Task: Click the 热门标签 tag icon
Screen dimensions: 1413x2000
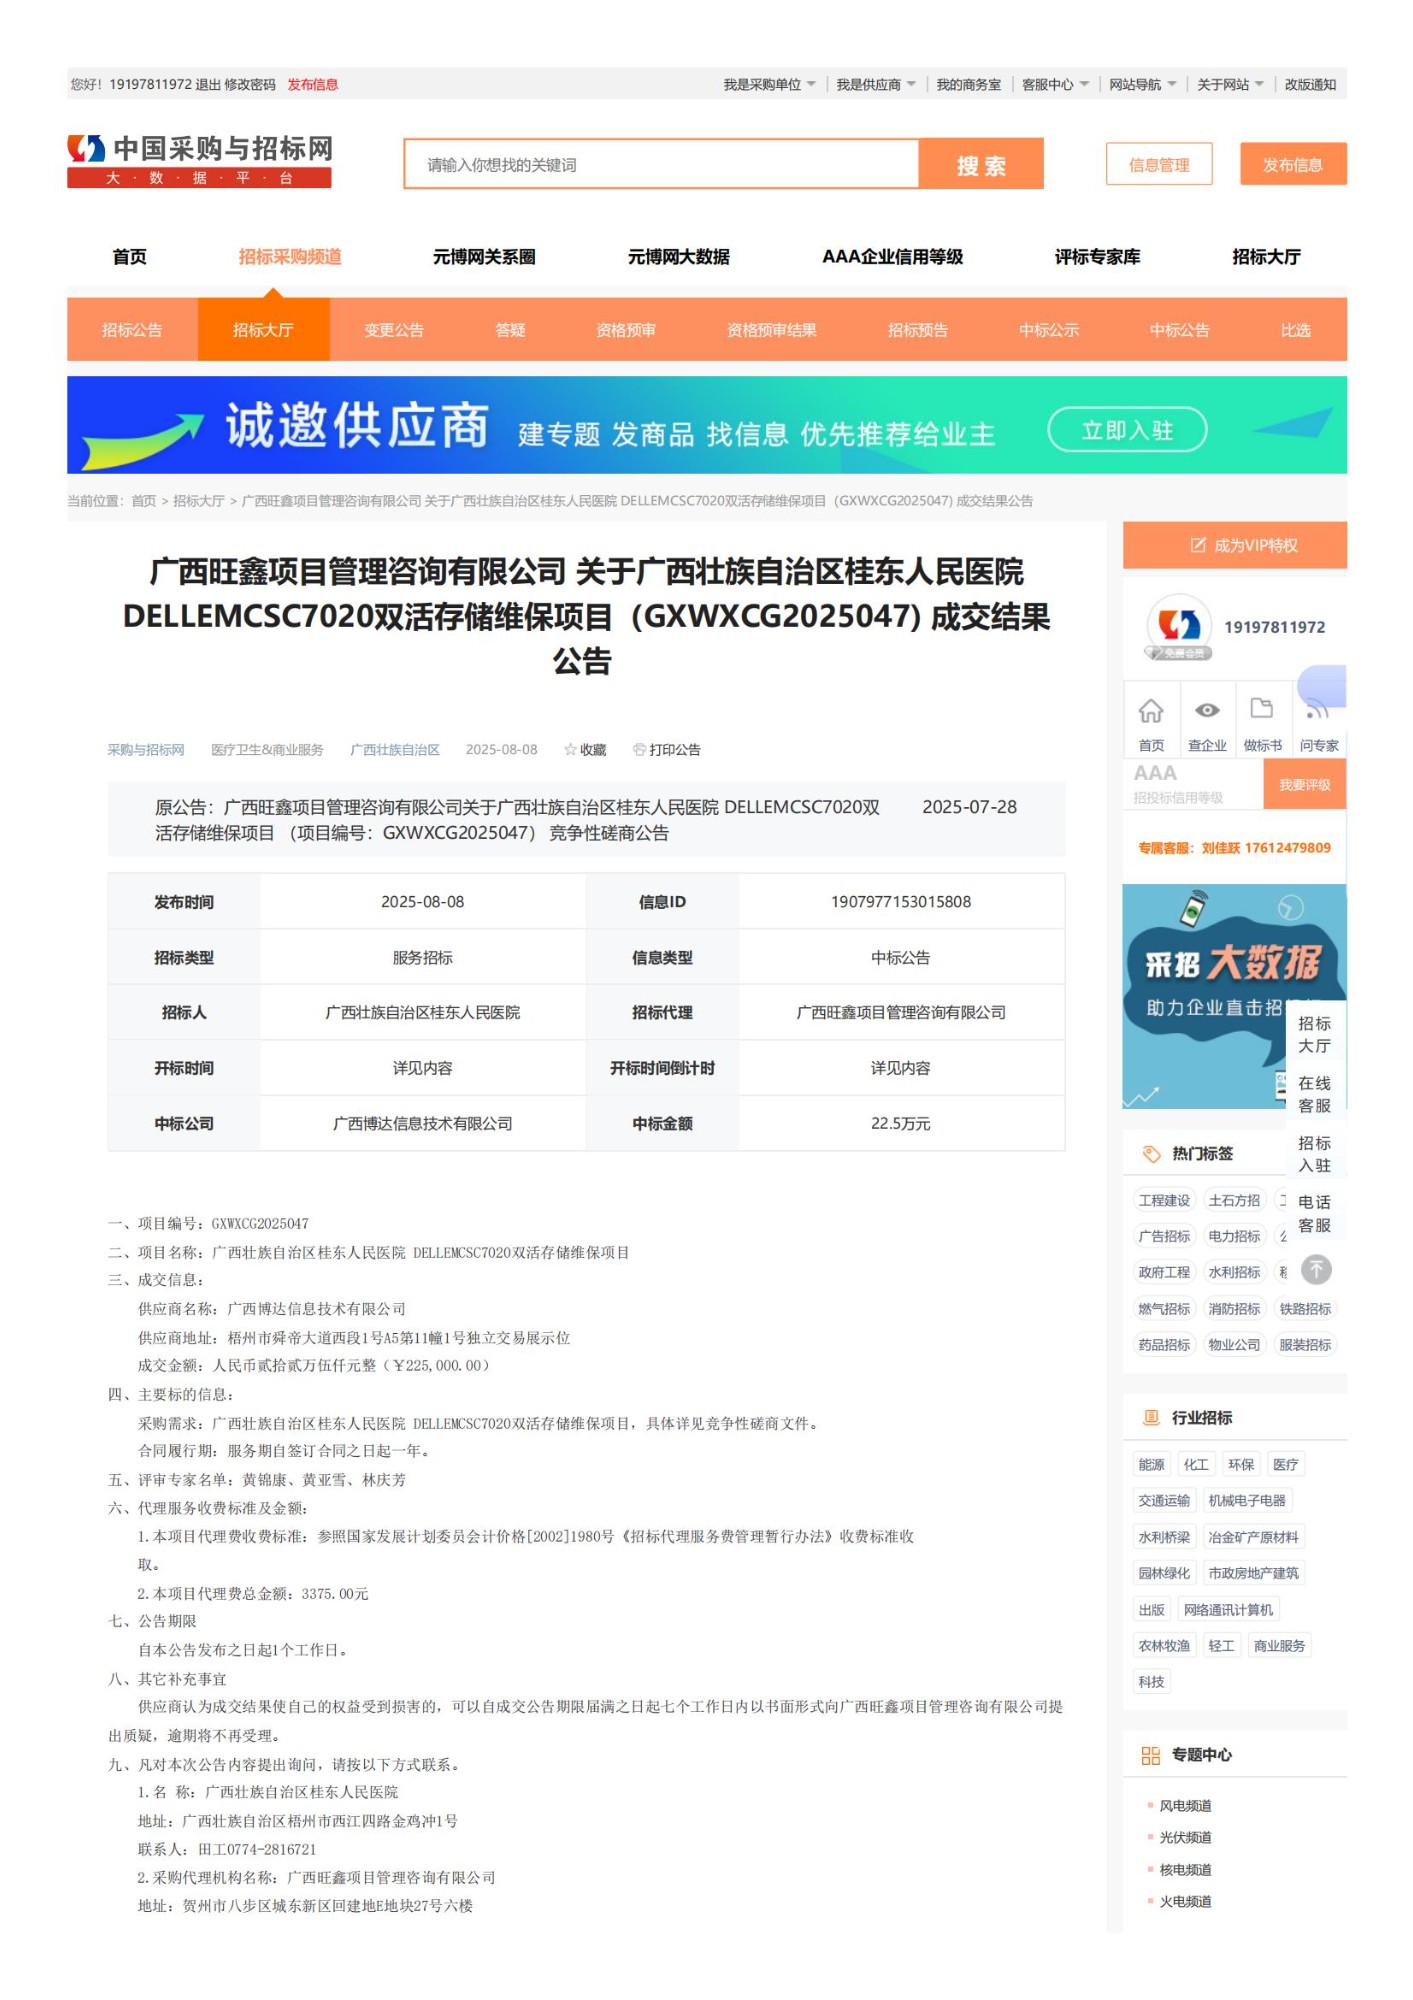Action: [1151, 1153]
